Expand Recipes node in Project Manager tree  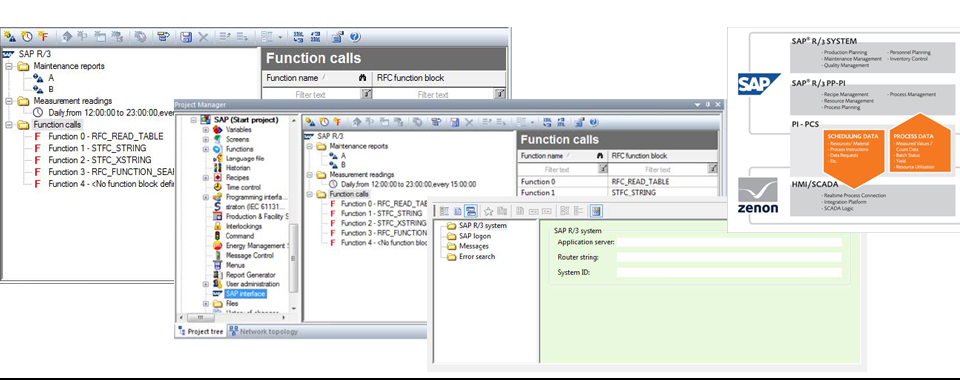pyautogui.click(x=206, y=177)
